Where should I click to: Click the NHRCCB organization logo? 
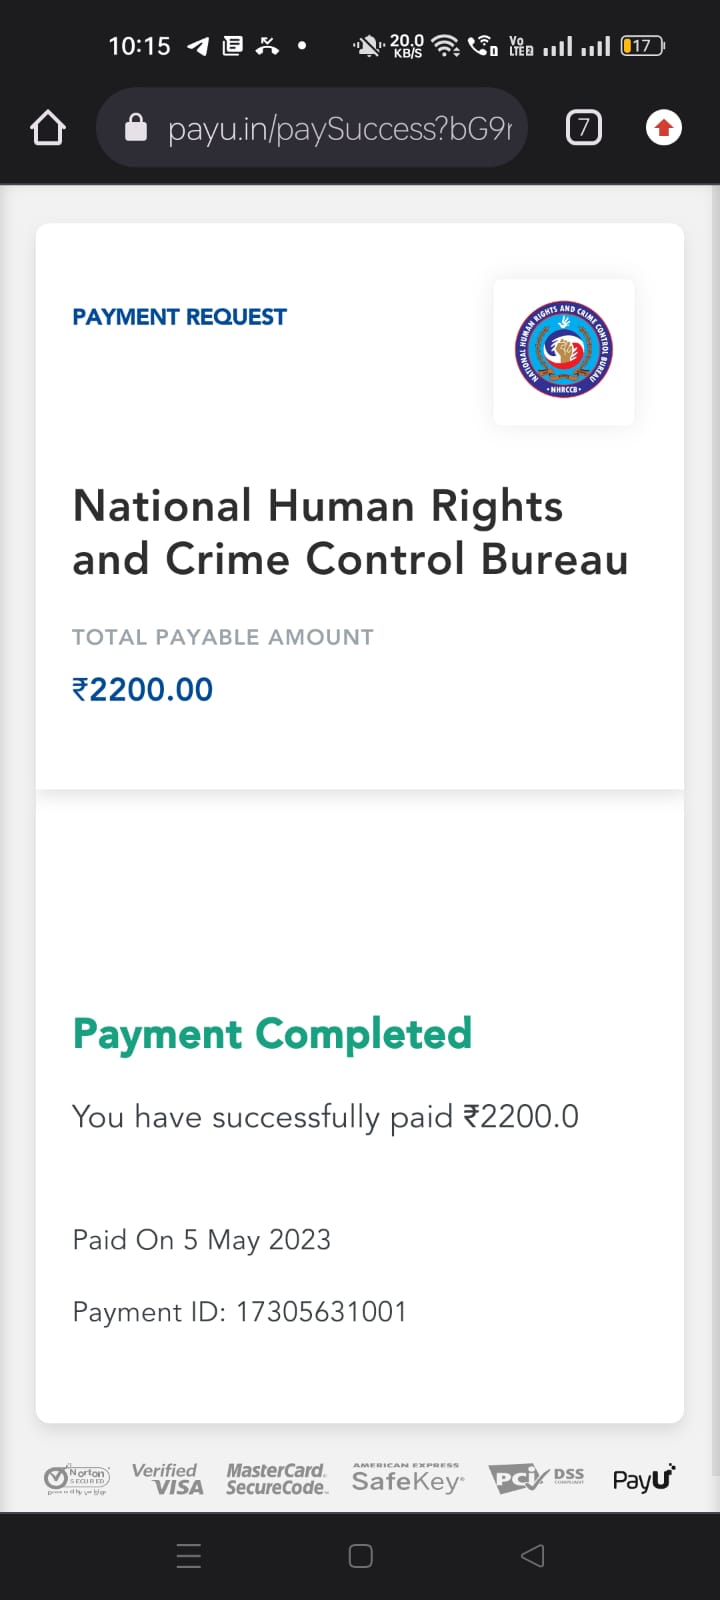(564, 351)
